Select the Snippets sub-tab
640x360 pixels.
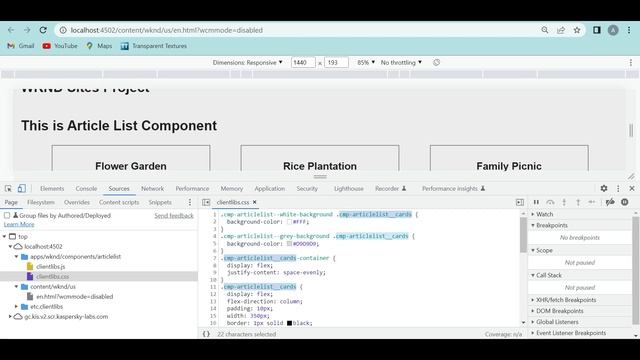click(x=160, y=202)
